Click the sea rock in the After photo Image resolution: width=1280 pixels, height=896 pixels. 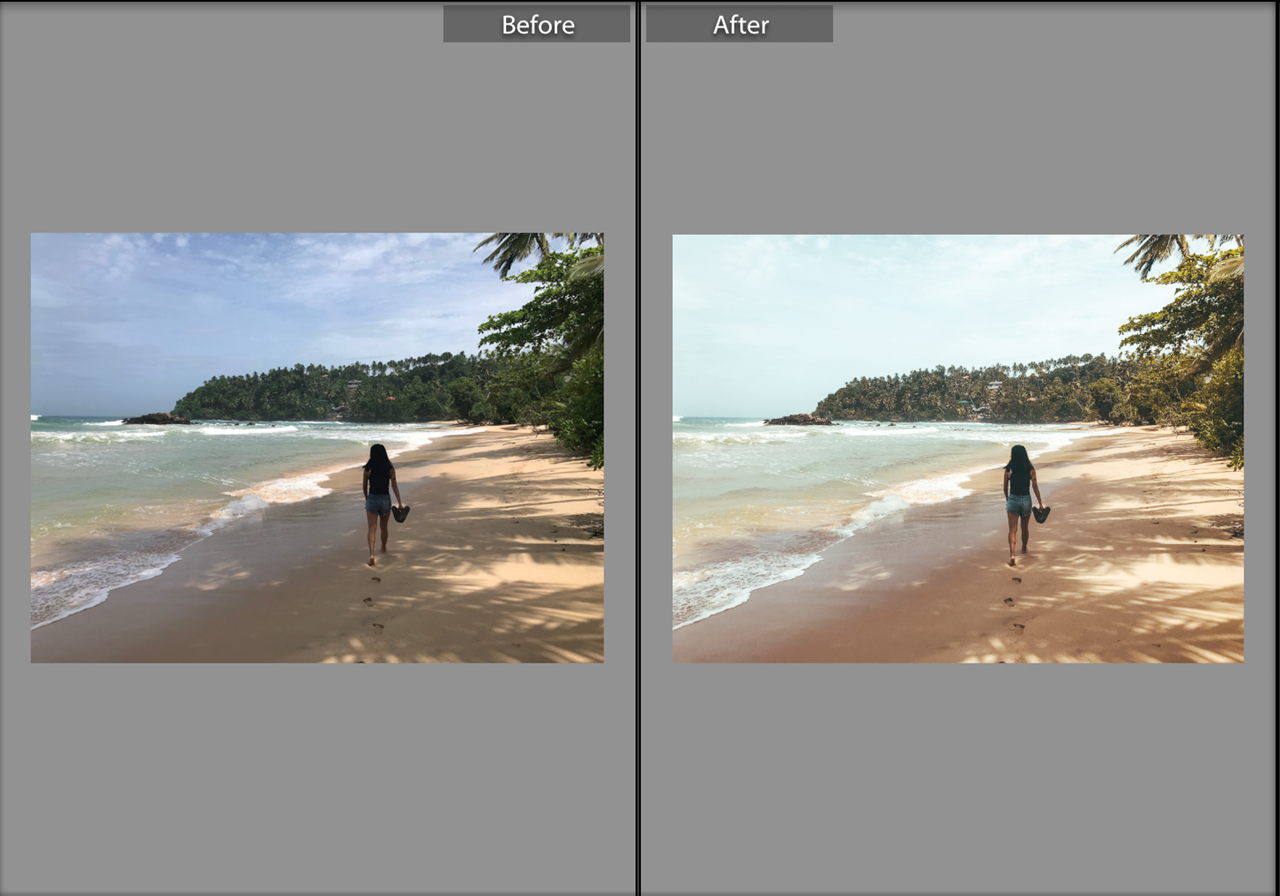click(x=797, y=420)
